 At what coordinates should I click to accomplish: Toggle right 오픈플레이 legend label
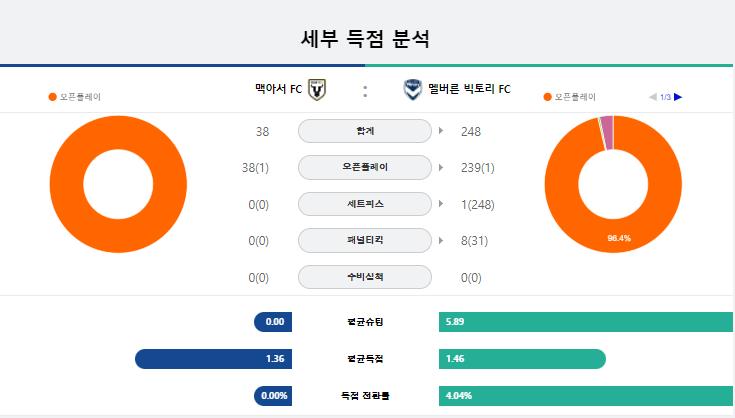pos(575,97)
